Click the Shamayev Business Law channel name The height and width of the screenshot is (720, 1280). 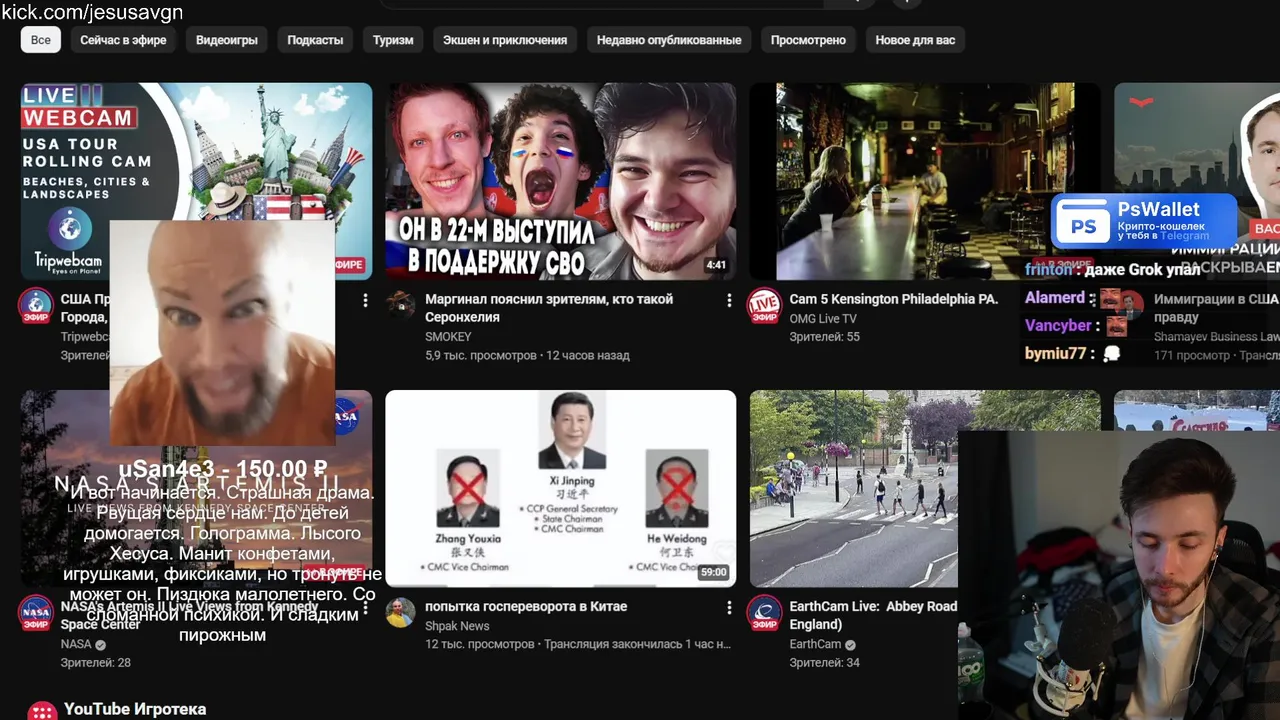1216,337
